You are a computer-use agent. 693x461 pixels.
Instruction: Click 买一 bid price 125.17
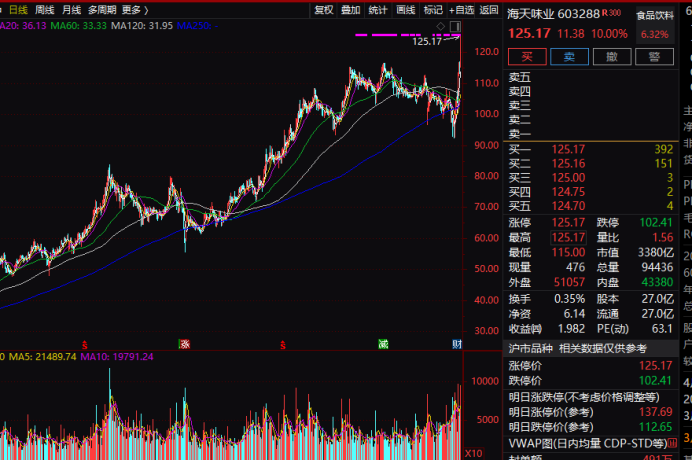(568, 149)
